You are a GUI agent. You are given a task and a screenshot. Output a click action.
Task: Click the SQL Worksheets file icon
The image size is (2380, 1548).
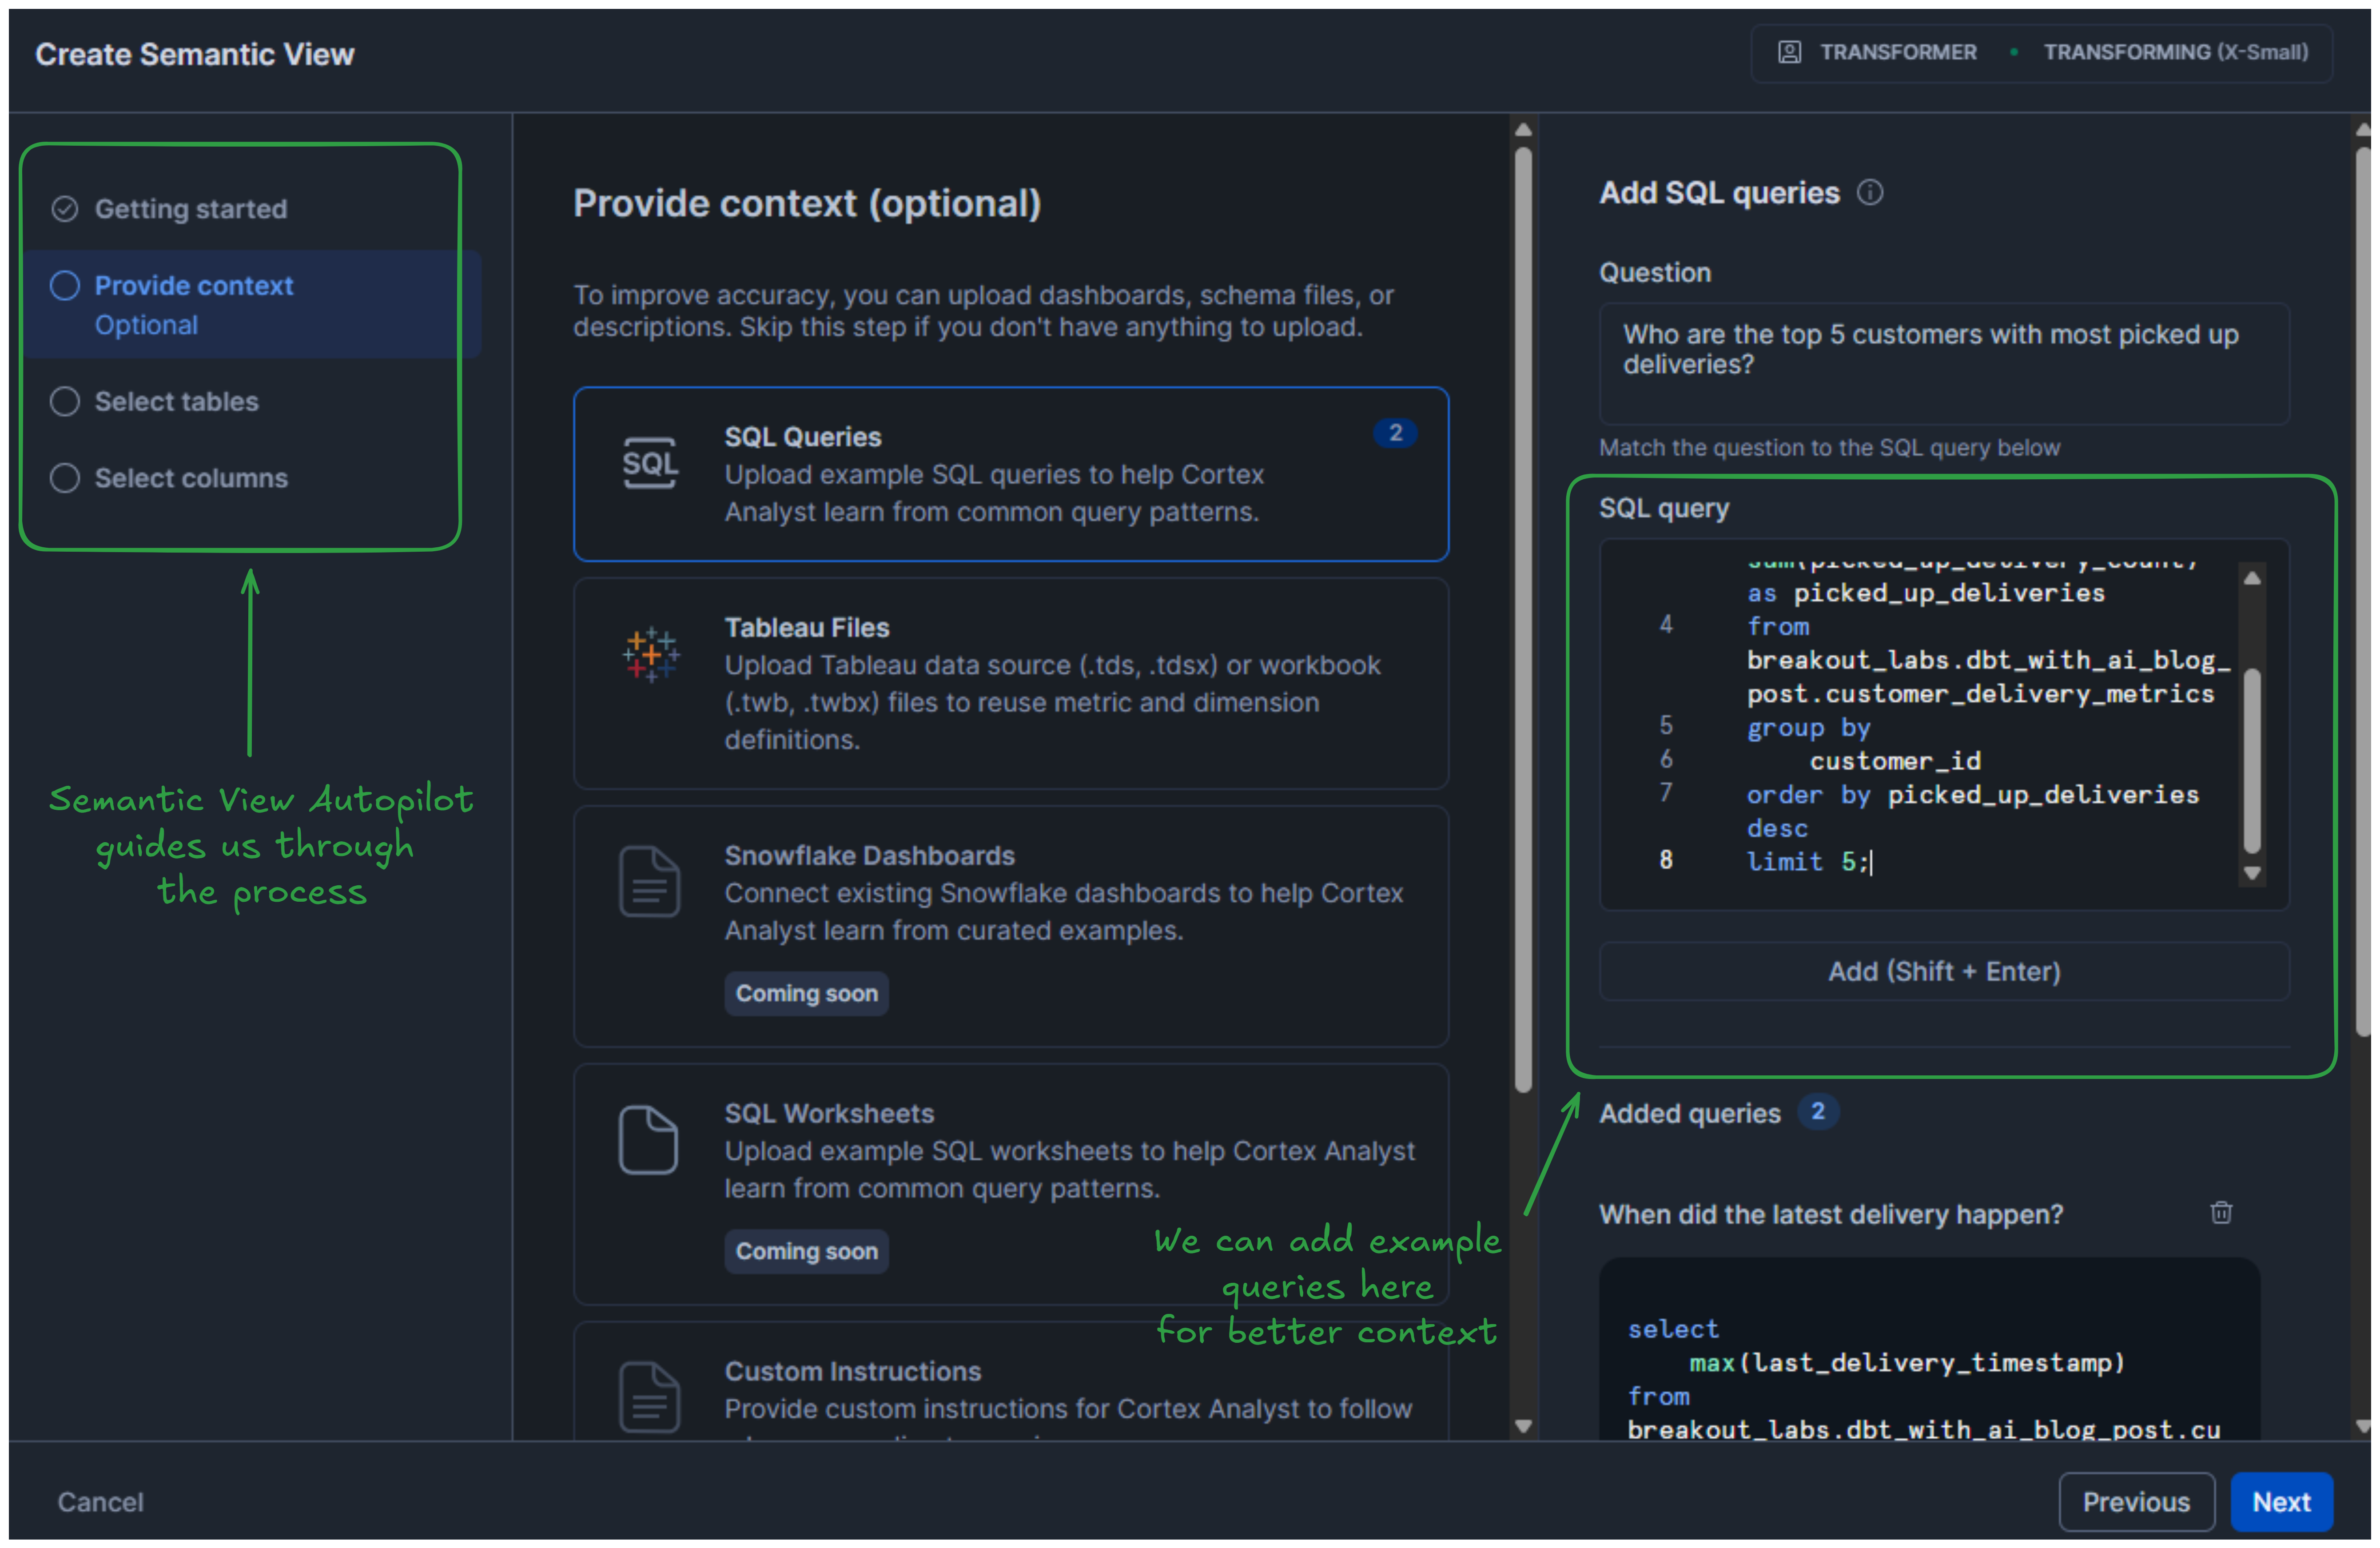coord(648,1139)
